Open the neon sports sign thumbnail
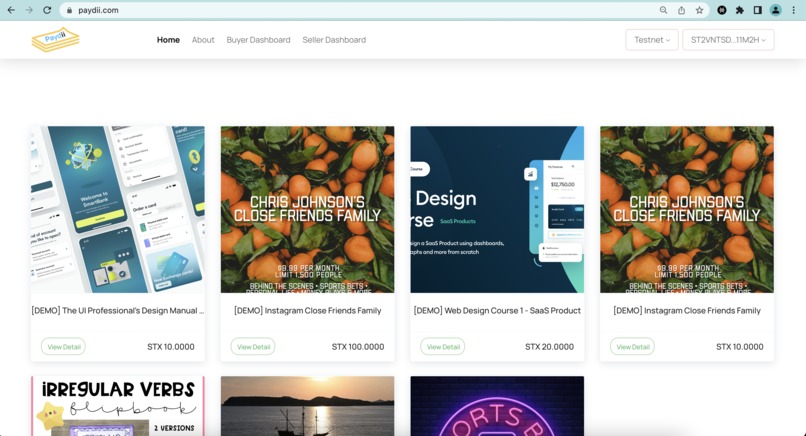The width and height of the screenshot is (806, 436). tap(497, 406)
